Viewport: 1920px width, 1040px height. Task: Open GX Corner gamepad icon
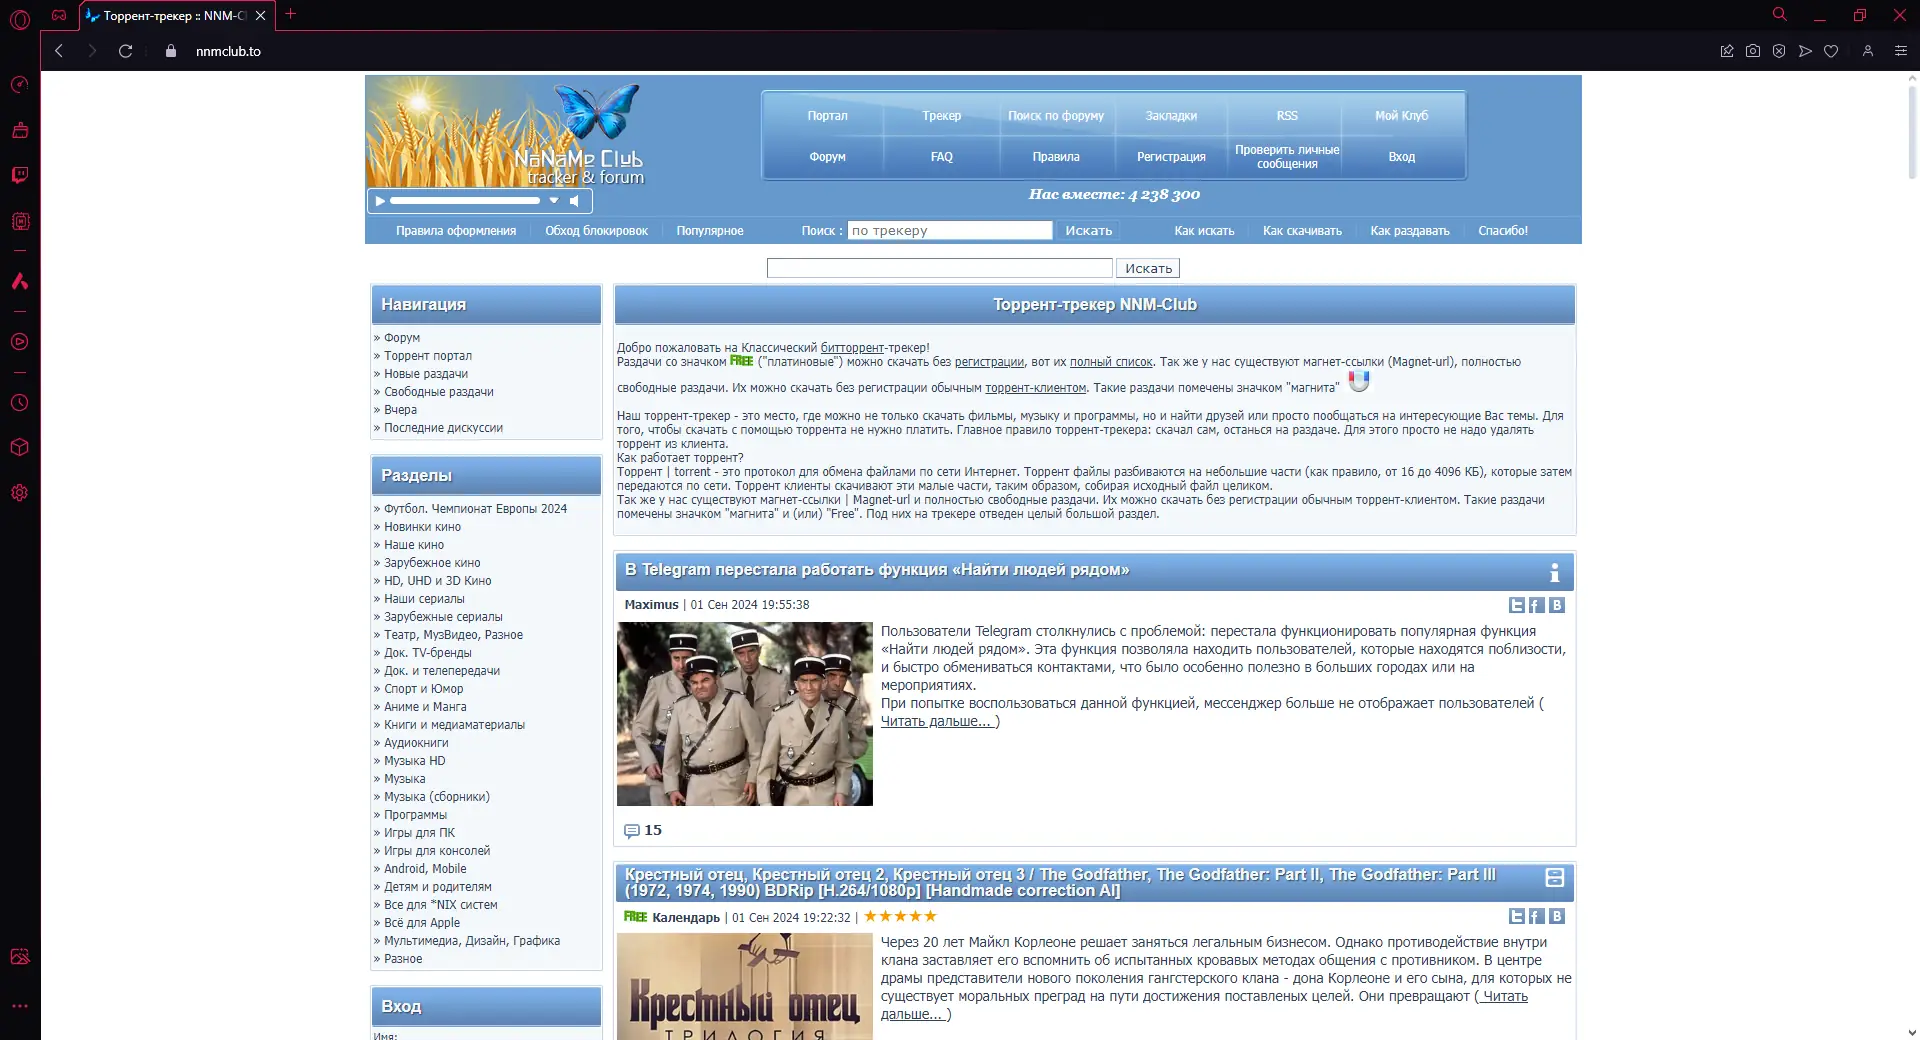(x=59, y=15)
